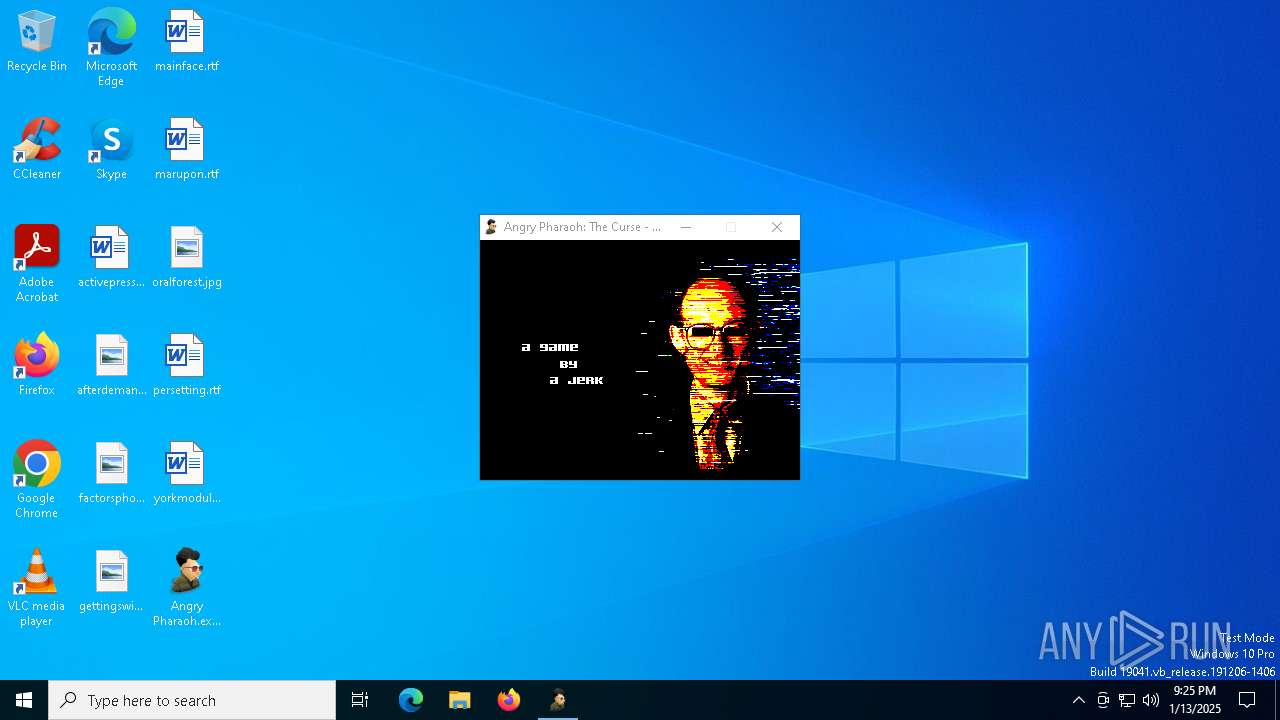Open the Adobe Acrobat shortcut

click(37, 264)
